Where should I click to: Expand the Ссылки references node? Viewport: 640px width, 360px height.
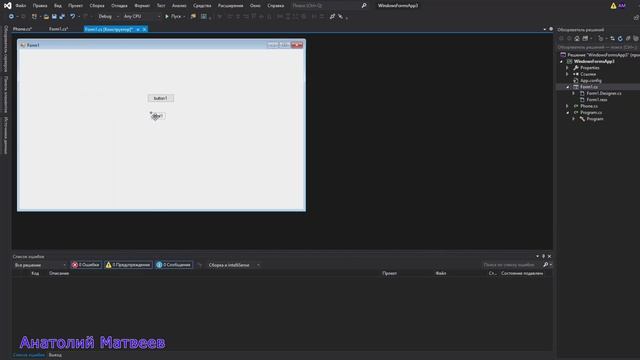tap(567, 74)
